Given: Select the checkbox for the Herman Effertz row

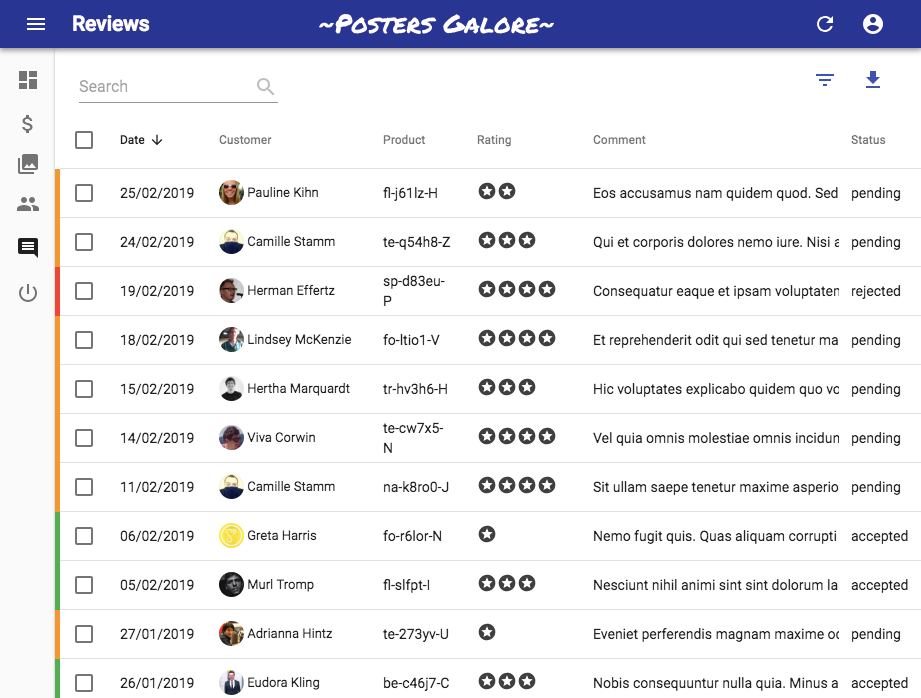Looking at the screenshot, I should click(84, 291).
